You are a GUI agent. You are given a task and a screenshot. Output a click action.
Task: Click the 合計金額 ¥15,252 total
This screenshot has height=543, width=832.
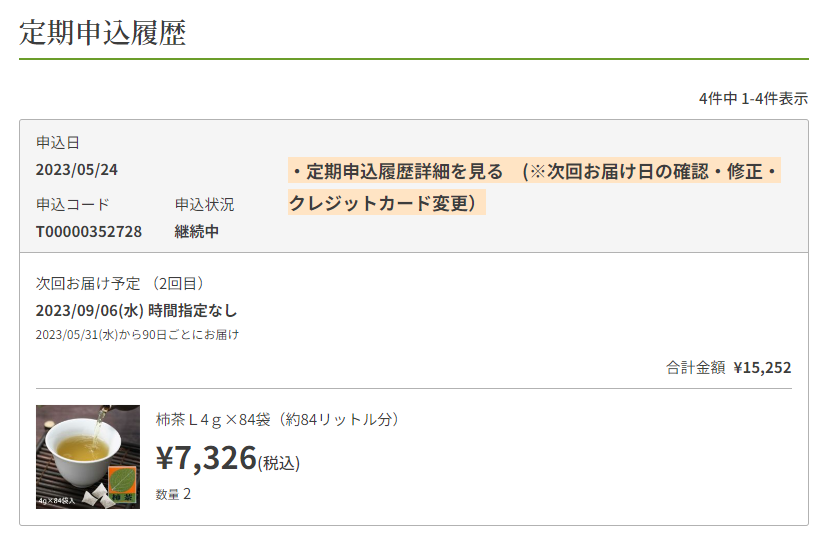click(x=728, y=367)
